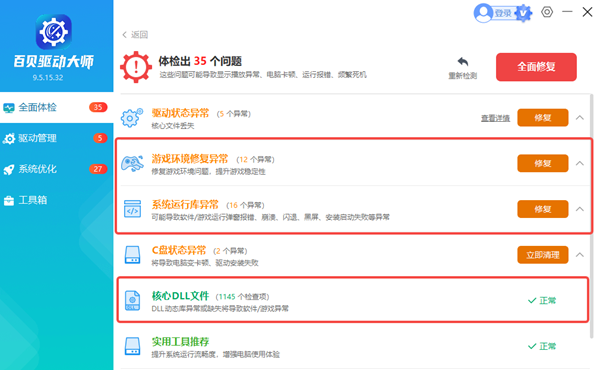Image resolution: width=600 pixels, height=370 pixels.
Task: Select the 系统运行库异常 title
Action: (185, 205)
